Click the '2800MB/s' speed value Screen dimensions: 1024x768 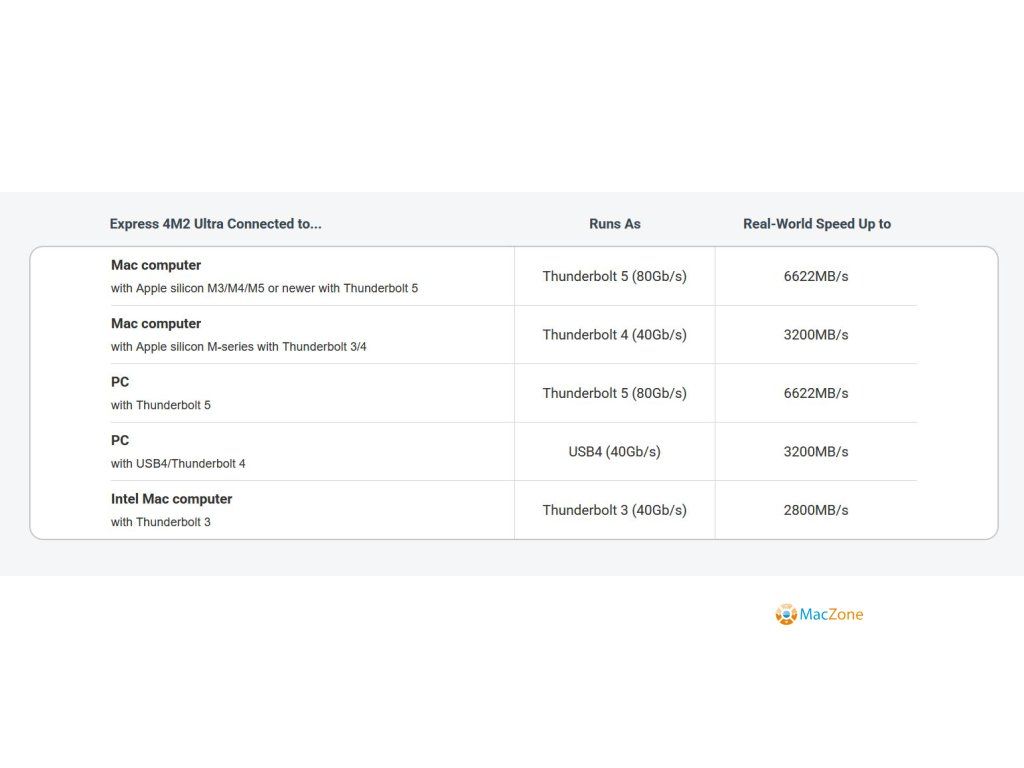coord(816,510)
